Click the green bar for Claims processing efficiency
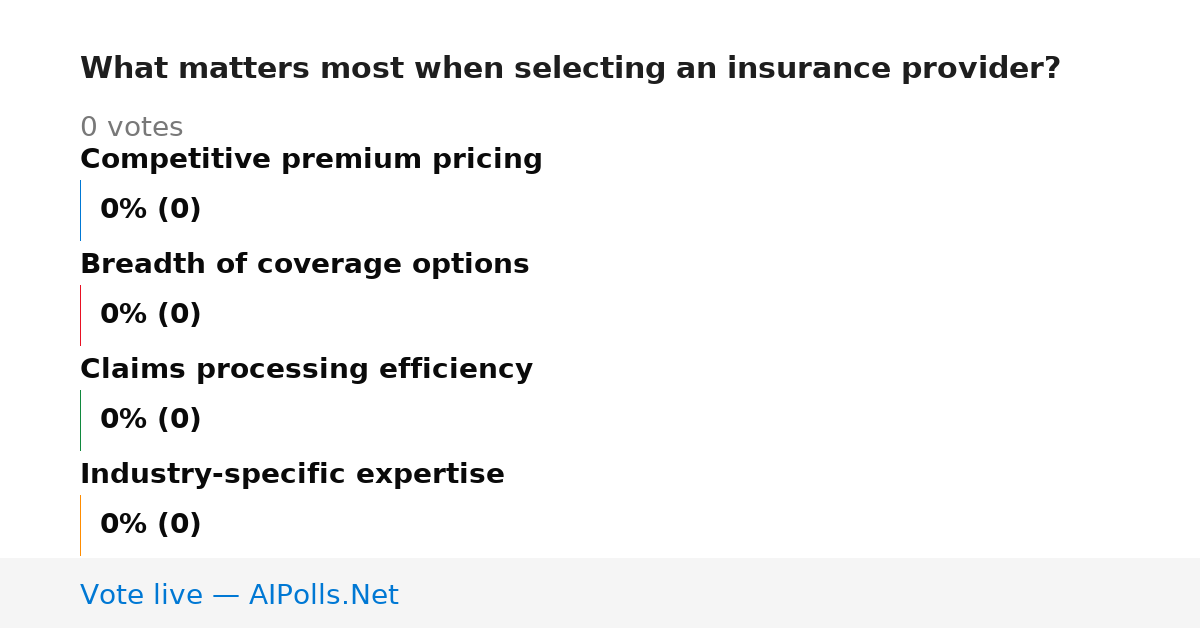This screenshot has height=628, width=1200. click(80, 420)
